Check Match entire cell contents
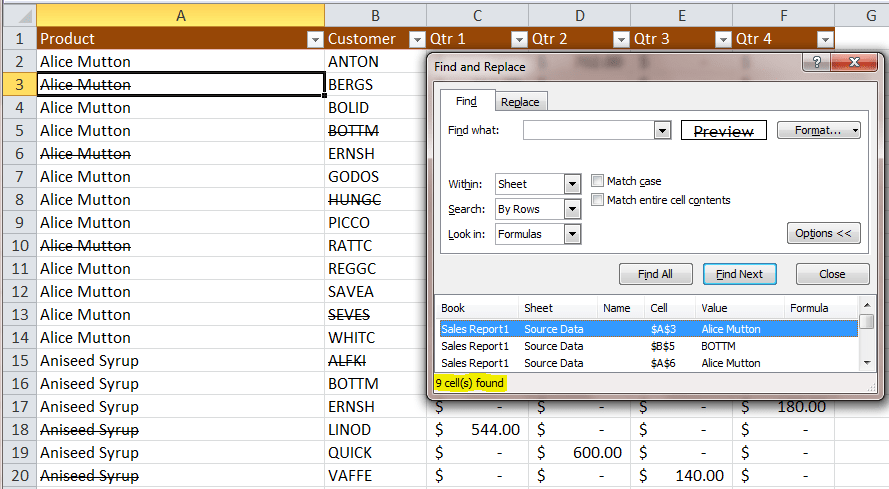The image size is (889, 489). point(598,200)
